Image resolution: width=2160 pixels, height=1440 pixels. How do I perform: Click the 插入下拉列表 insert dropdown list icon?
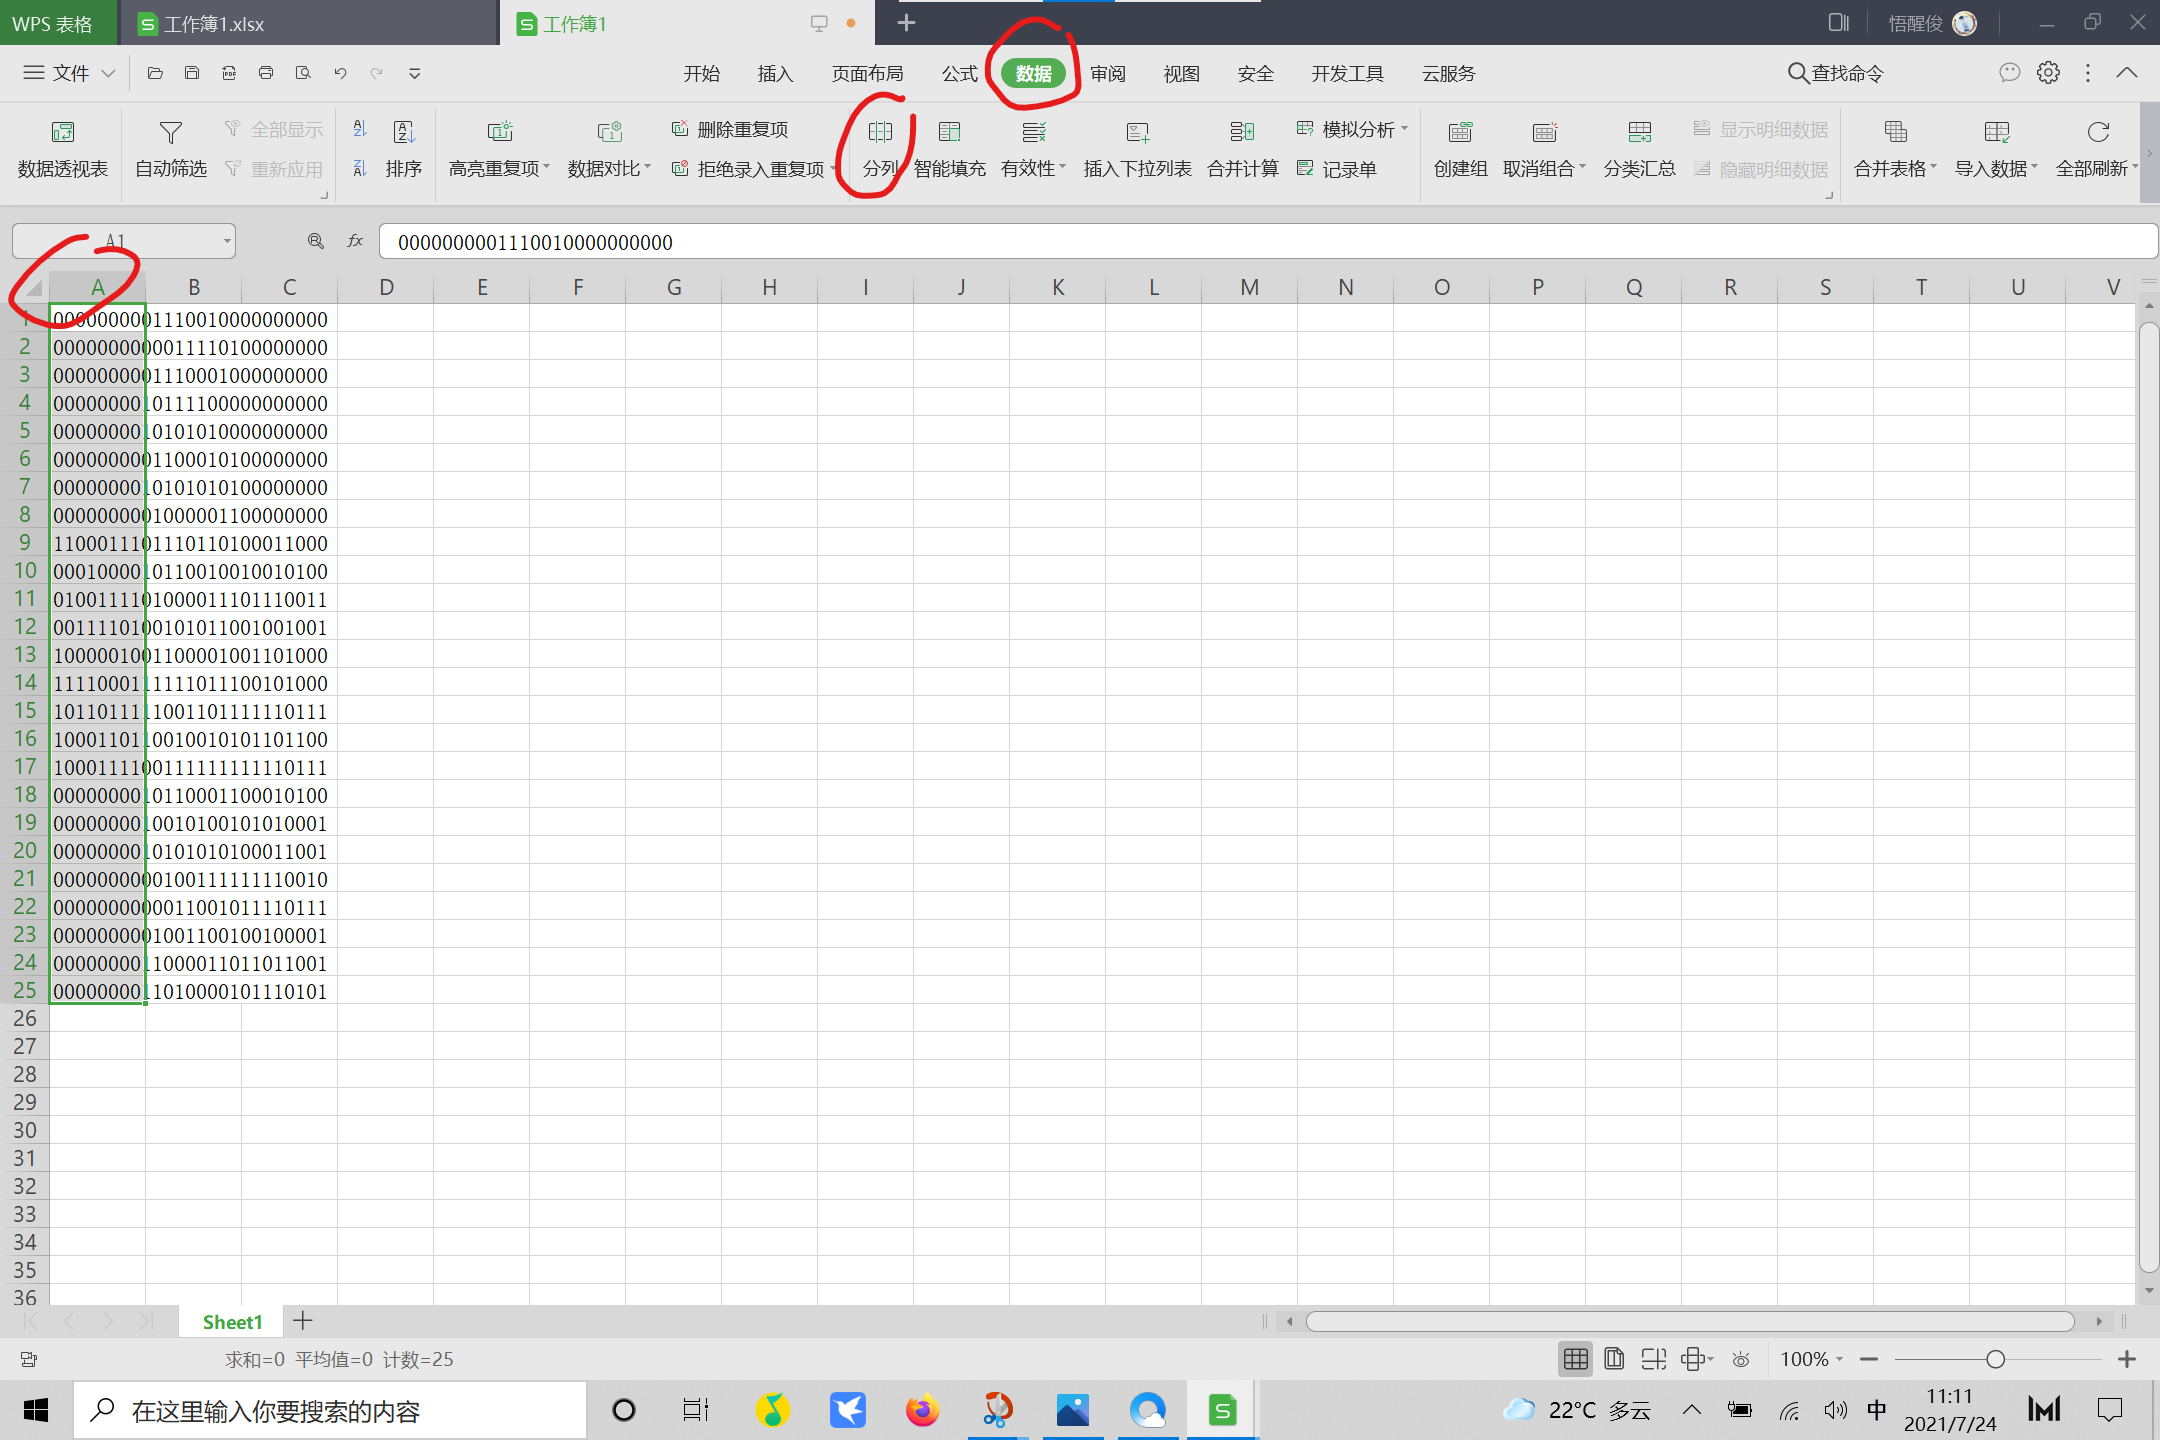[x=1137, y=132]
